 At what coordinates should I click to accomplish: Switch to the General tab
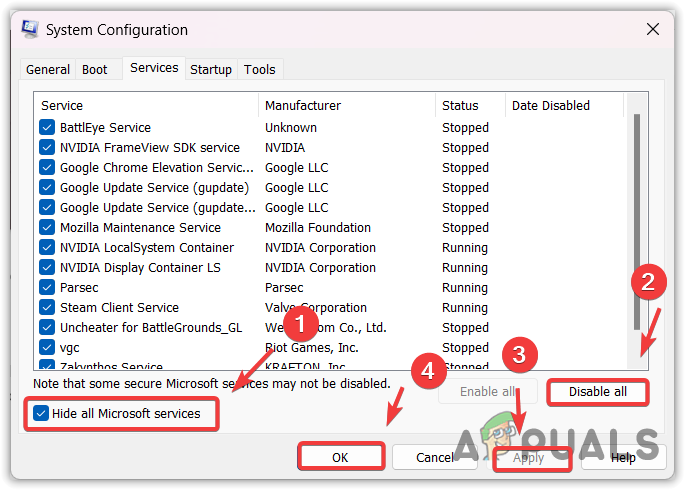click(48, 70)
